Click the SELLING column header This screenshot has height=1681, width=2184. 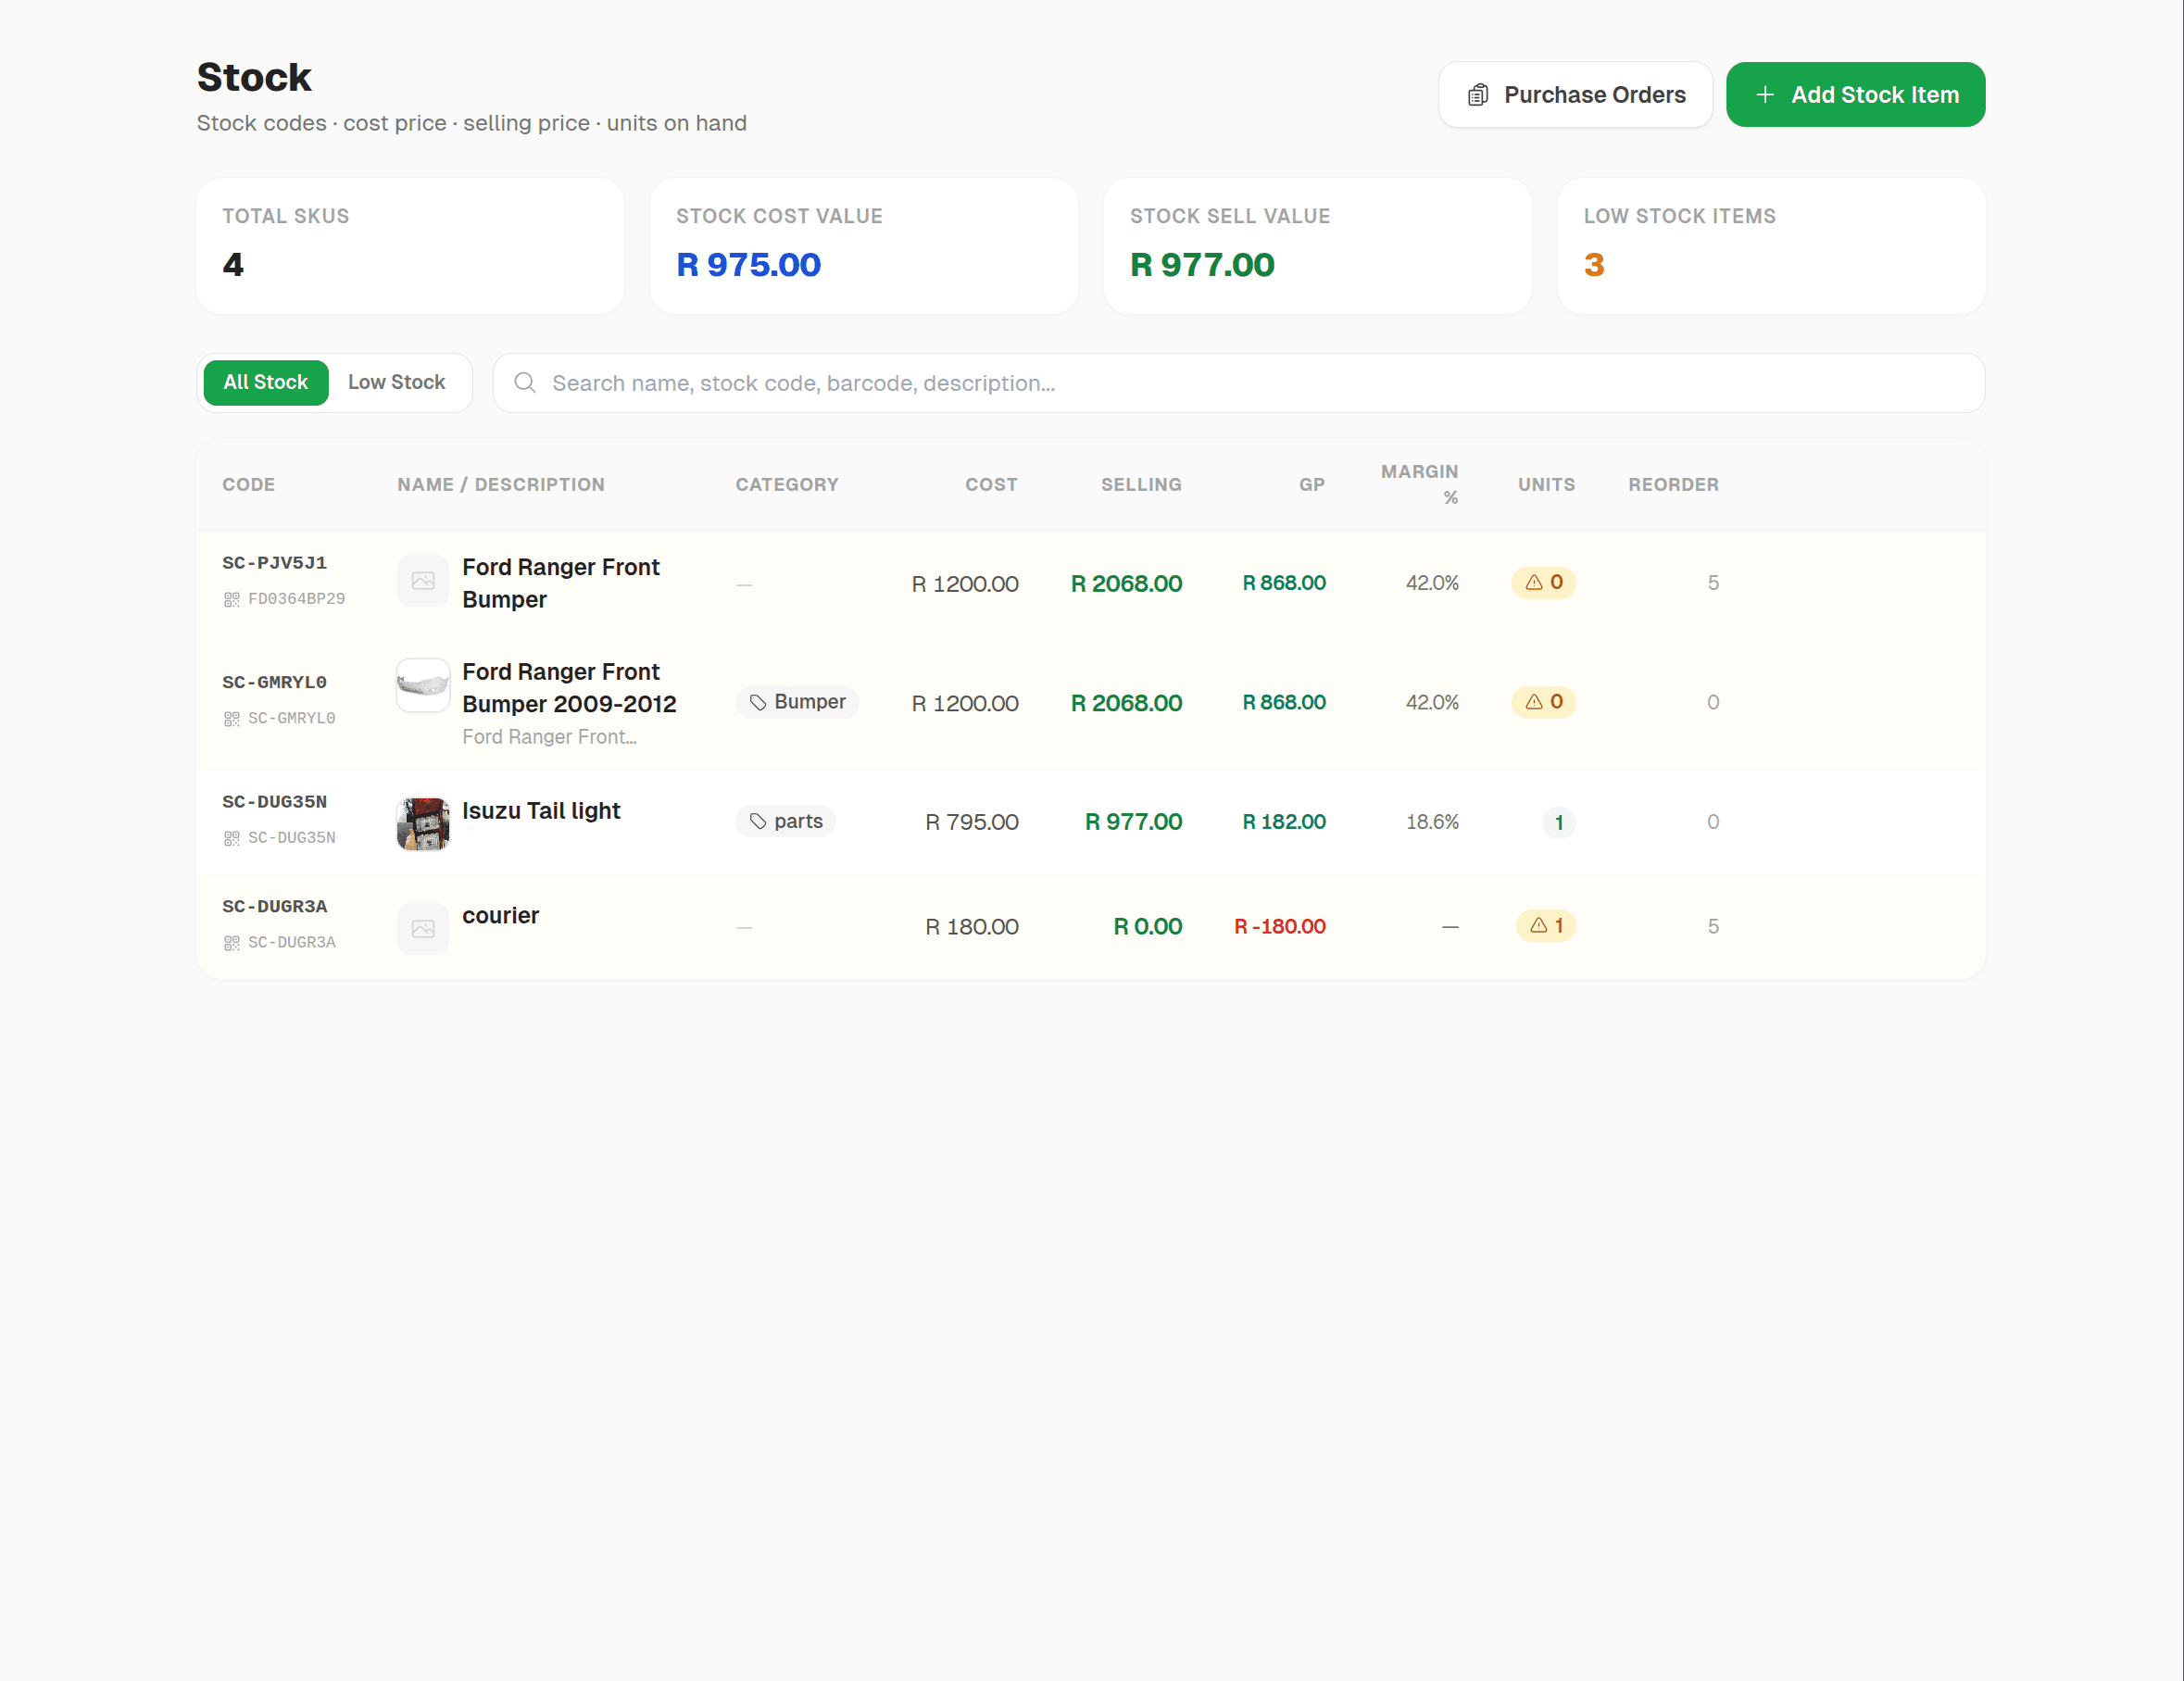[1141, 485]
